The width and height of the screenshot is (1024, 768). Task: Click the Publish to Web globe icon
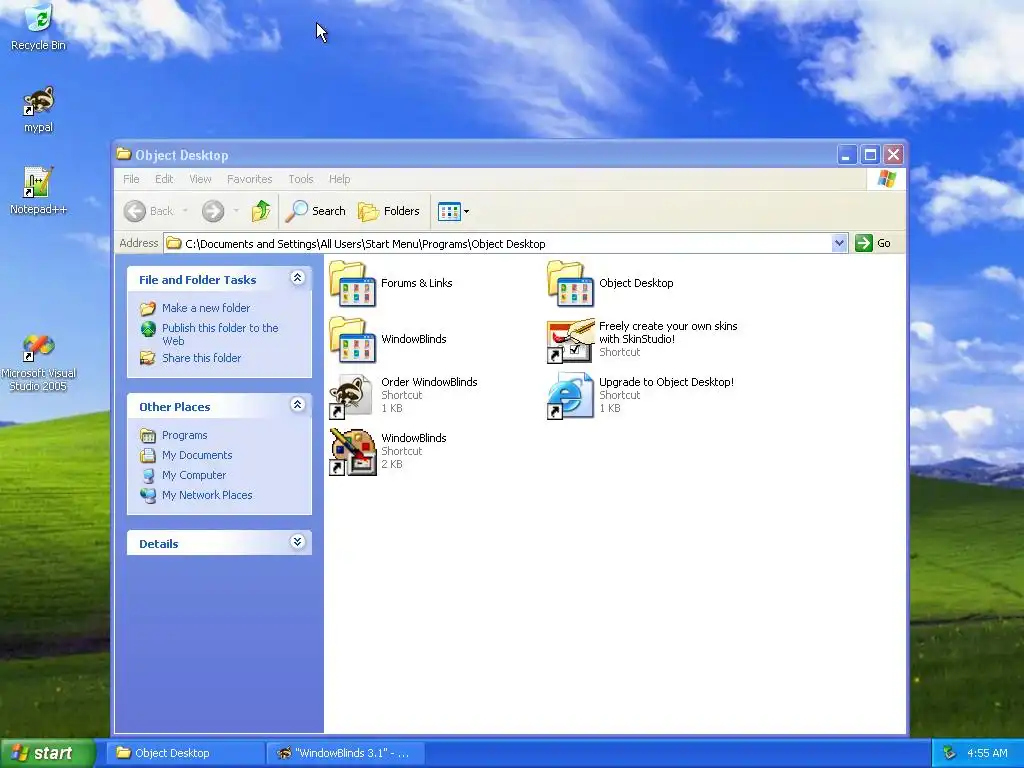click(148, 328)
